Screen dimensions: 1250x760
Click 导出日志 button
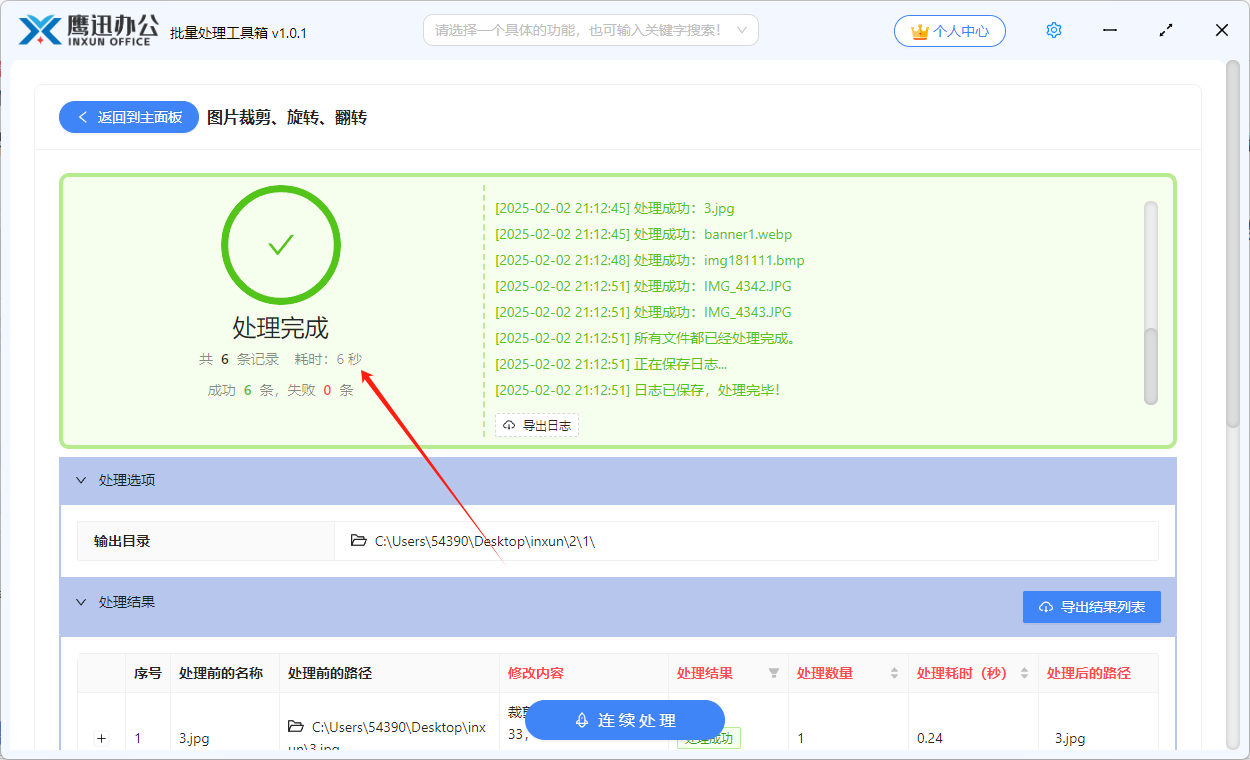click(537, 425)
